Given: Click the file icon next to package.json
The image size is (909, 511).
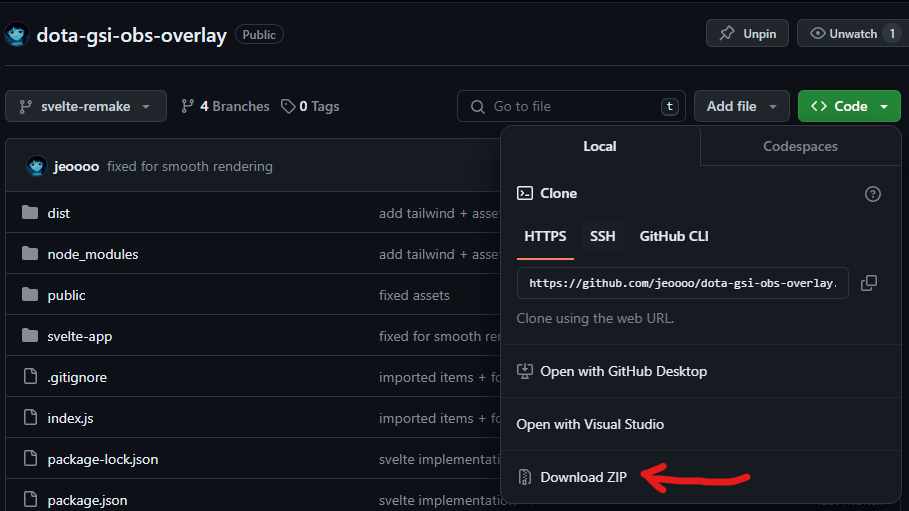Looking at the screenshot, I should coord(30,499).
